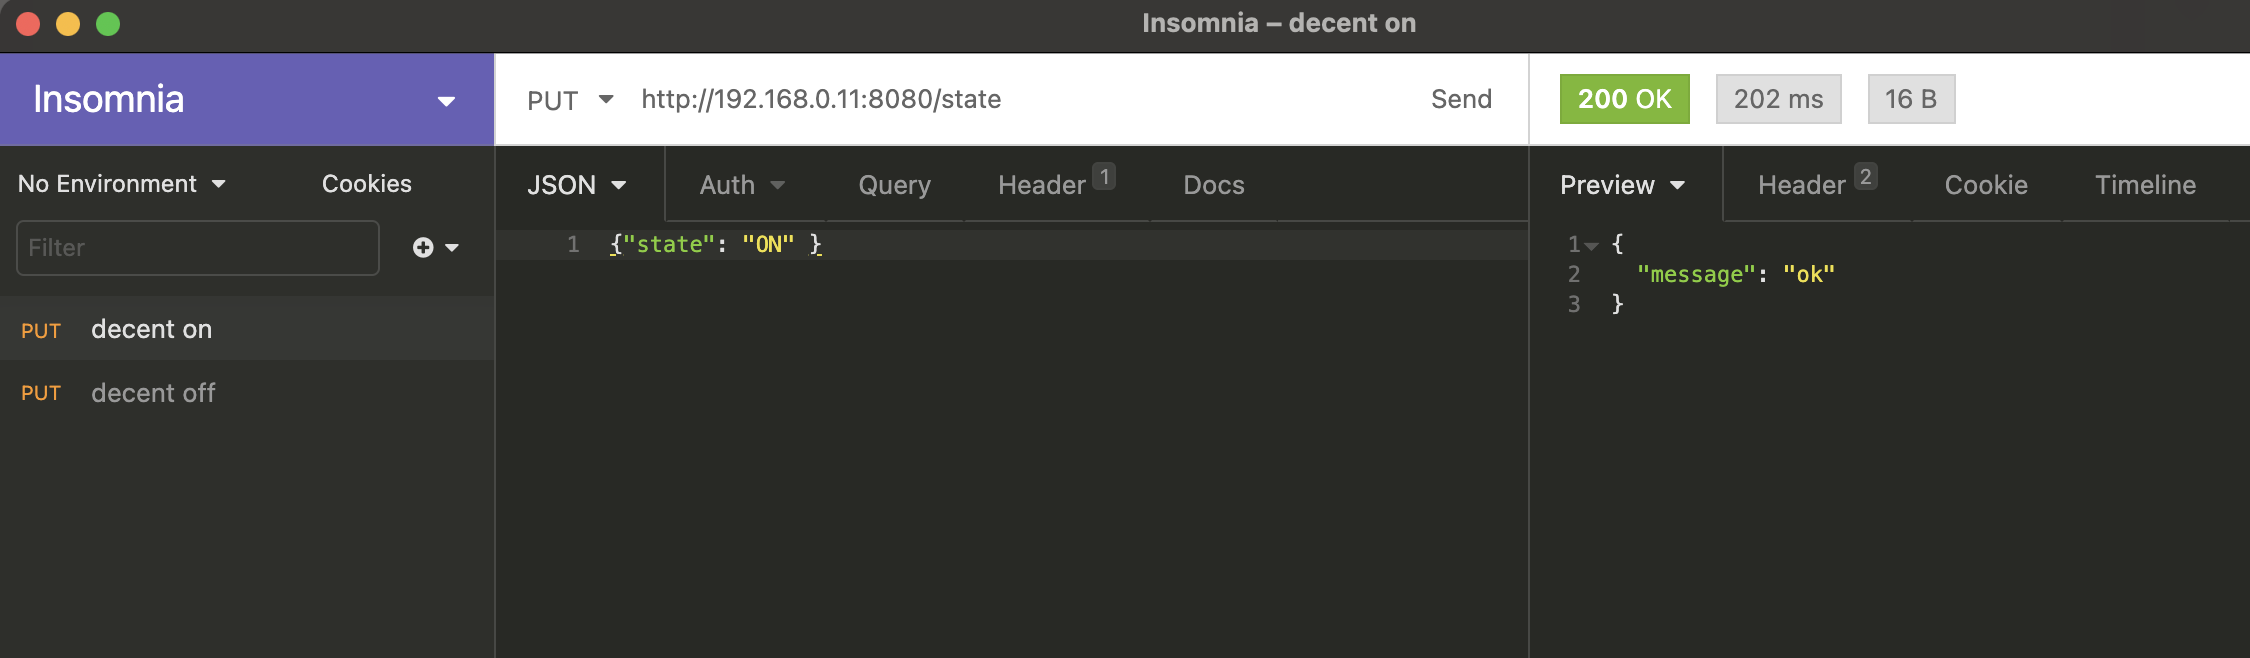2250x658 pixels.
Task: Click the plus icon to create request
Action: (424, 247)
